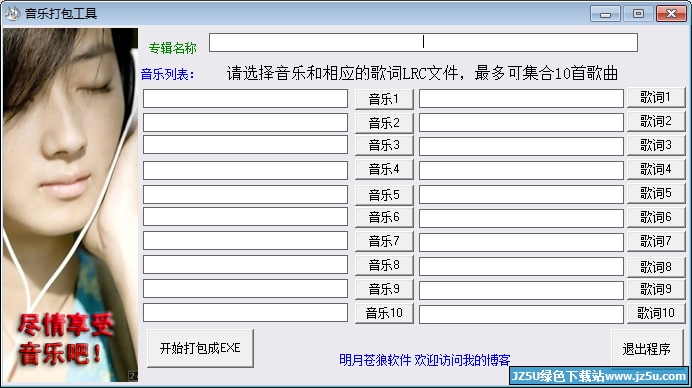This screenshot has height=388, width=692.
Task: Focus the lyrics path field beside 歌词6
Action: click(521, 218)
